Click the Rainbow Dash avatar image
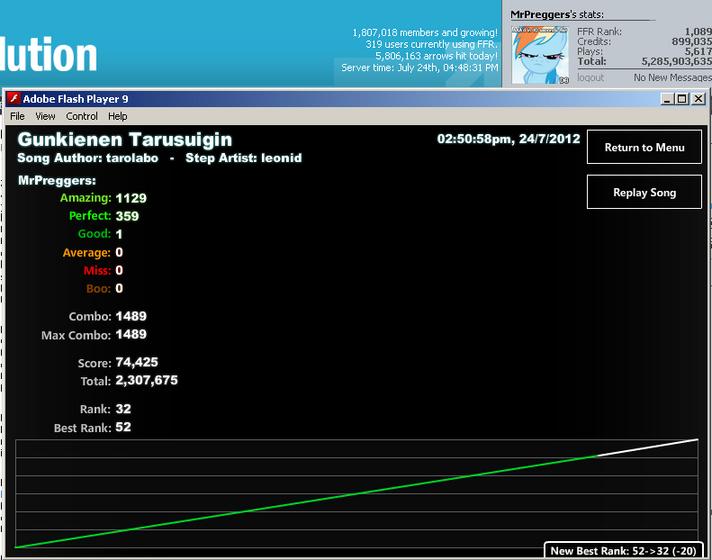Screen dimensions: 712x560 click(x=540, y=55)
